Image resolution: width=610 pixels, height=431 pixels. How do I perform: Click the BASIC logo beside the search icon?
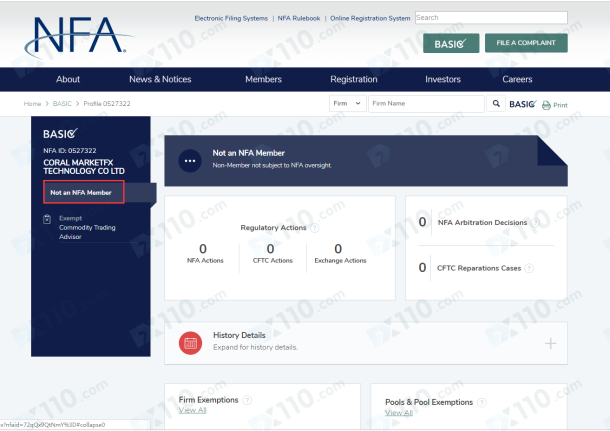(522, 104)
